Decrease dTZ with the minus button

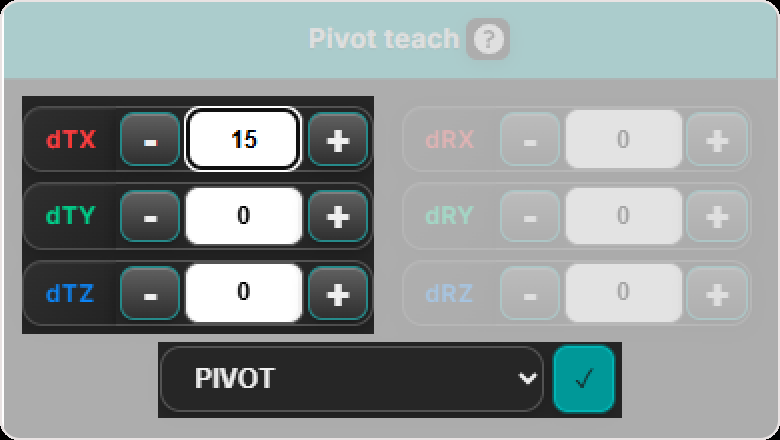[x=150, y=293]
